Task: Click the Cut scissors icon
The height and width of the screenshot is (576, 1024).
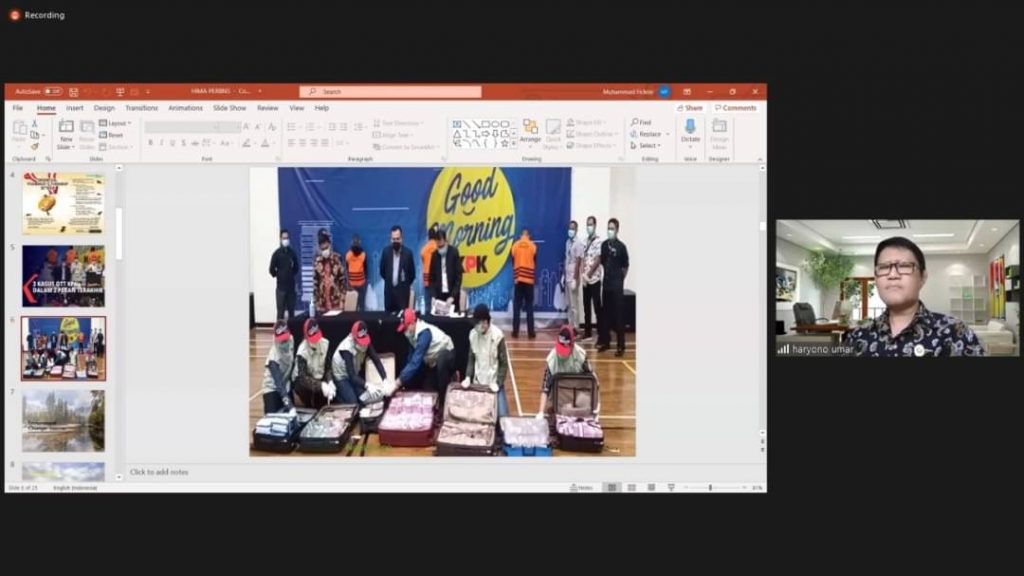Action: [x=35, y=123]
